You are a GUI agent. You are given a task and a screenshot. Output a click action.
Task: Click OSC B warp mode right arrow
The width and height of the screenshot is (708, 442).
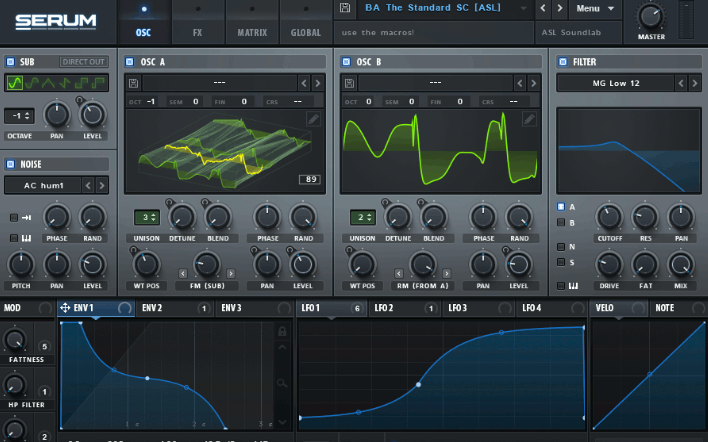pyautogui.click(x=447, y=274)
